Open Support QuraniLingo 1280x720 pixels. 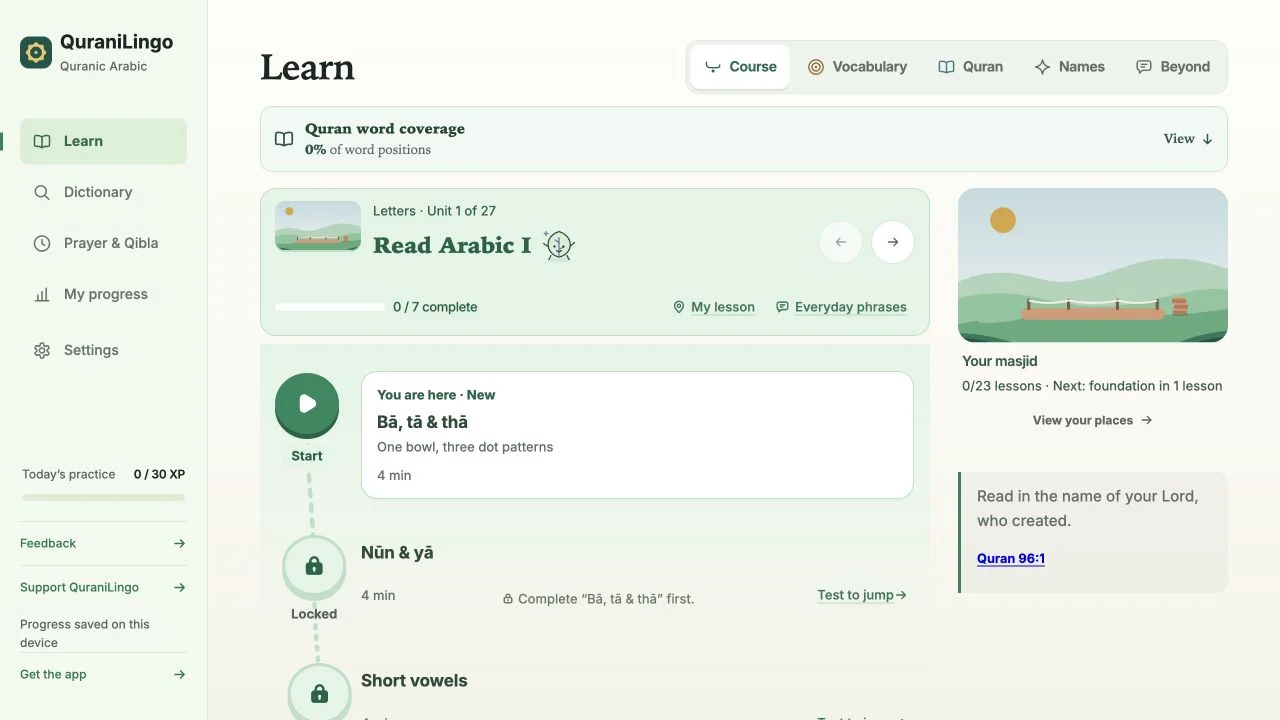pyautogui.click(x=103, y=587)
